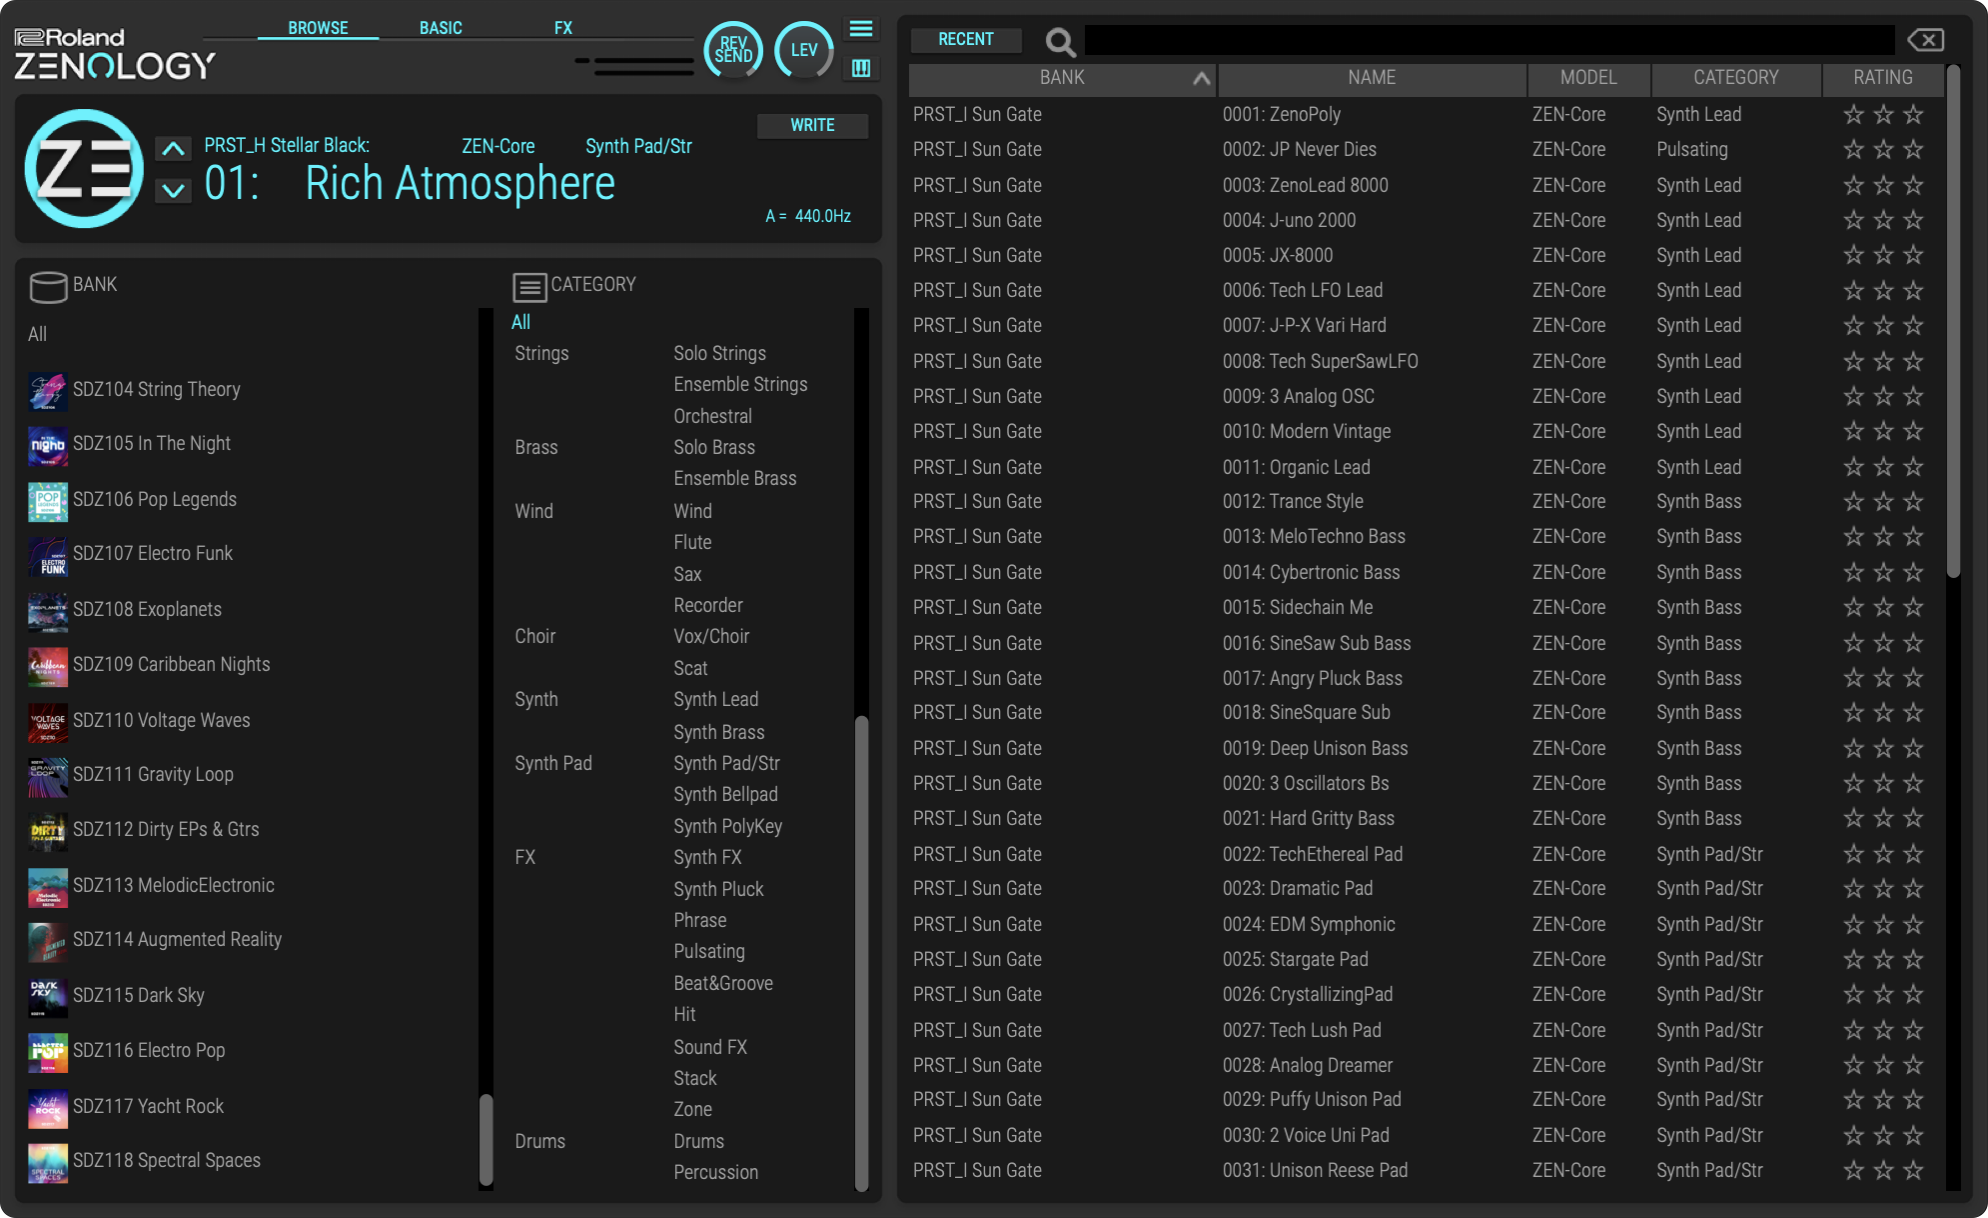Click the CATEGORY list icon

(529, 287)
